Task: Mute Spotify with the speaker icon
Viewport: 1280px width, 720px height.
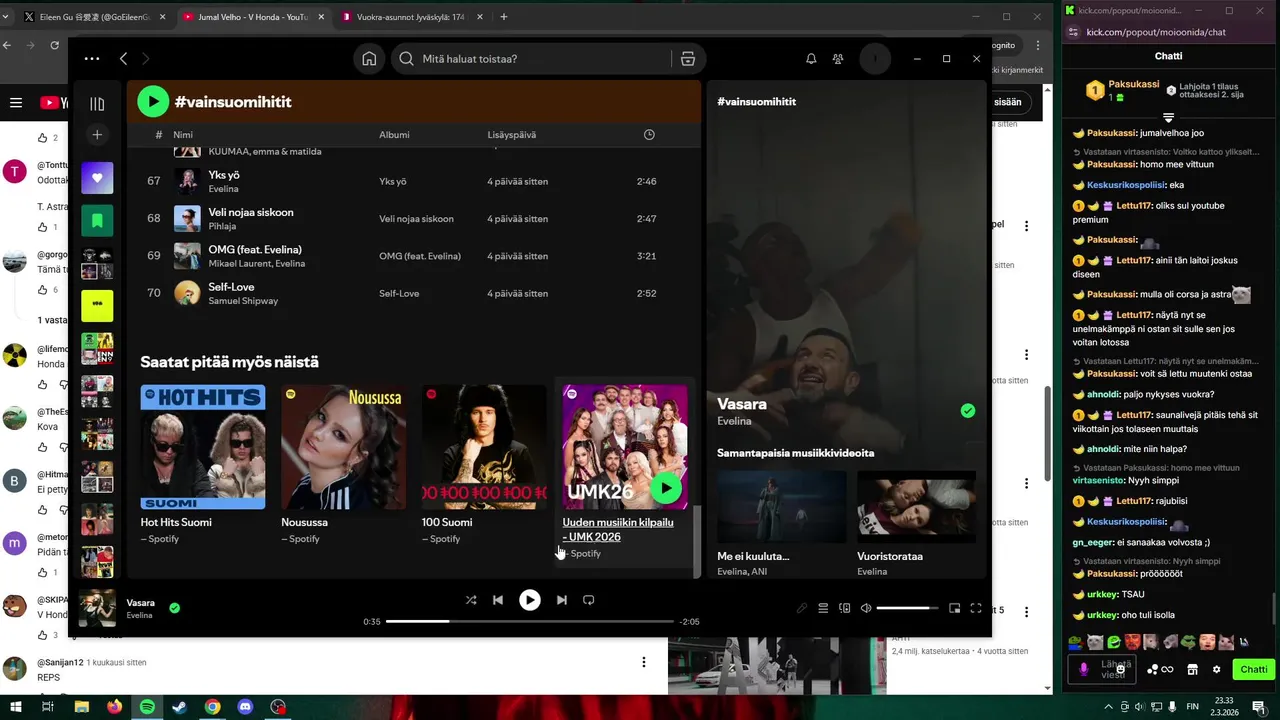Action: 866,608
